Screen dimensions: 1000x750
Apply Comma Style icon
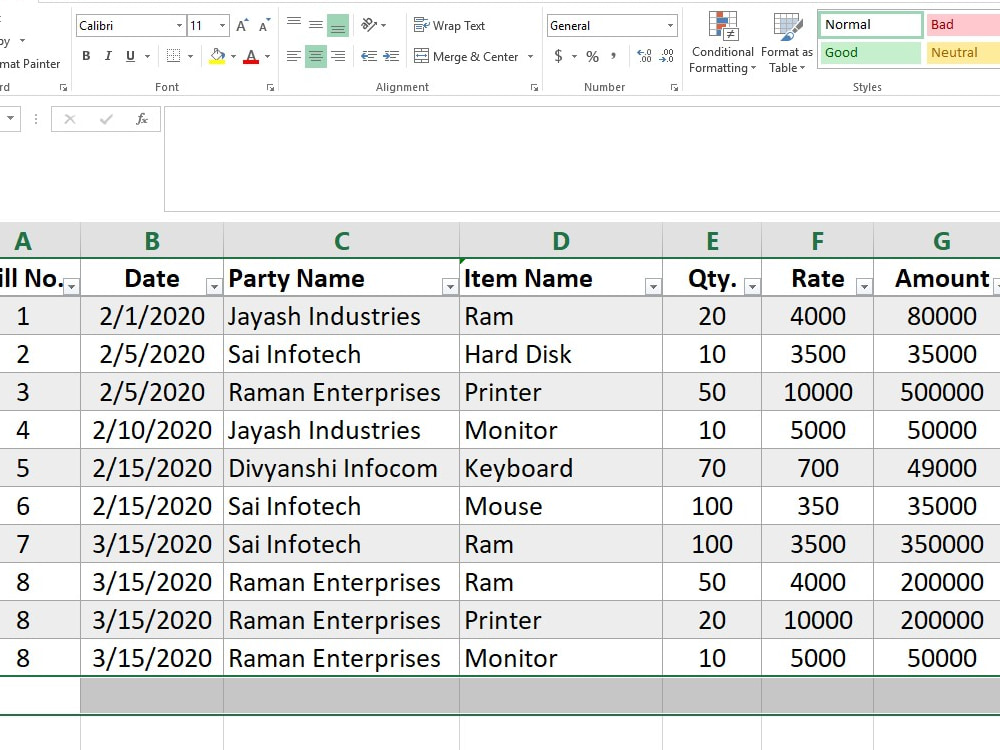[614, 56]
